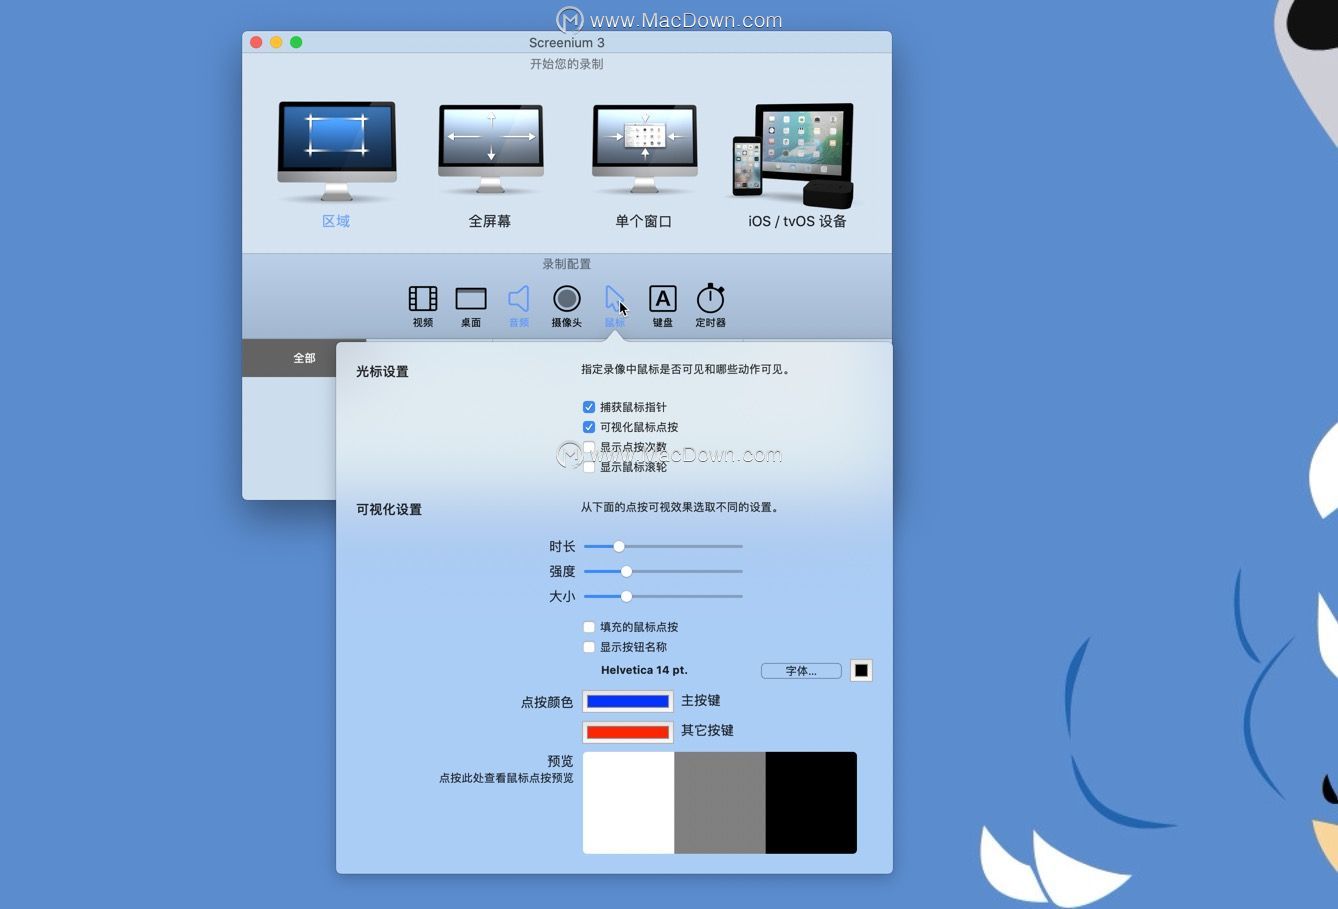The height and width of the screenshot is (909, 1338).
Task: Open the black font color swatch
Action: pos(861,670)
